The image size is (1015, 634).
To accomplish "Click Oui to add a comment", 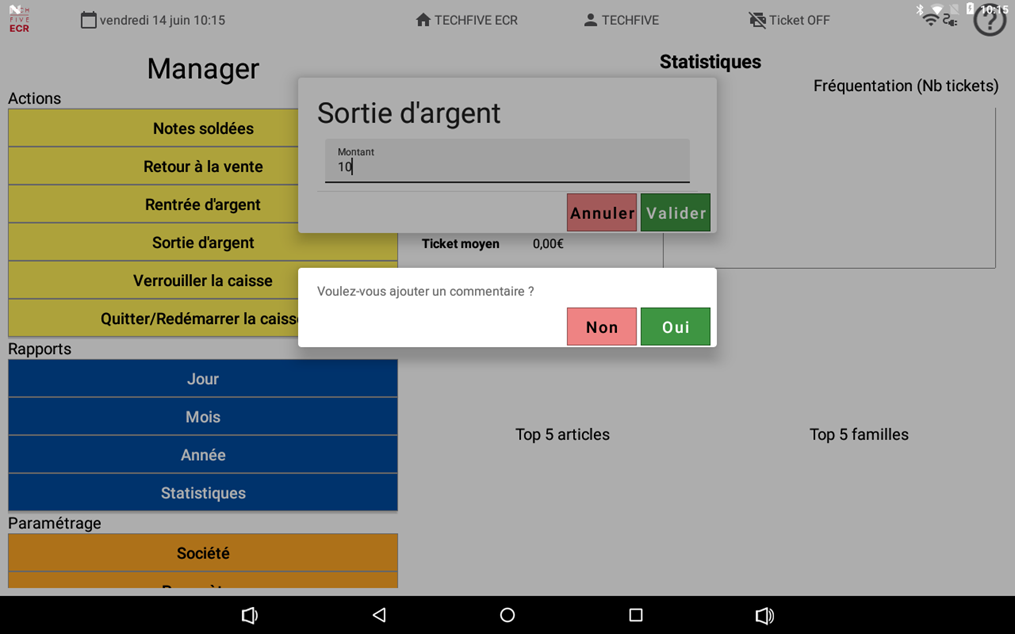I will click(x=675, y=327).
